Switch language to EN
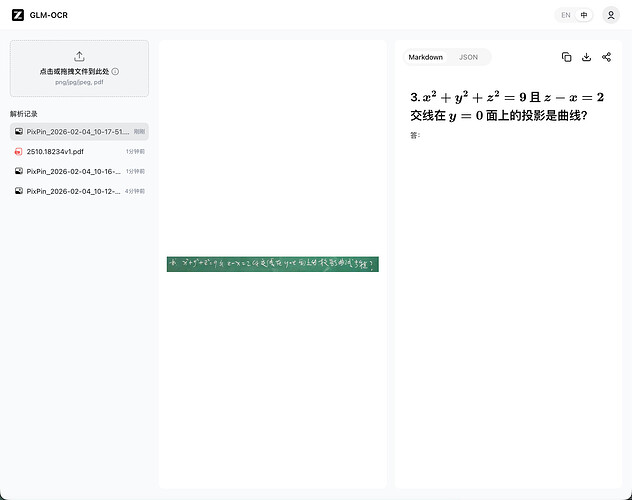This screenshot has width=632, height=500. click(565, 15)
